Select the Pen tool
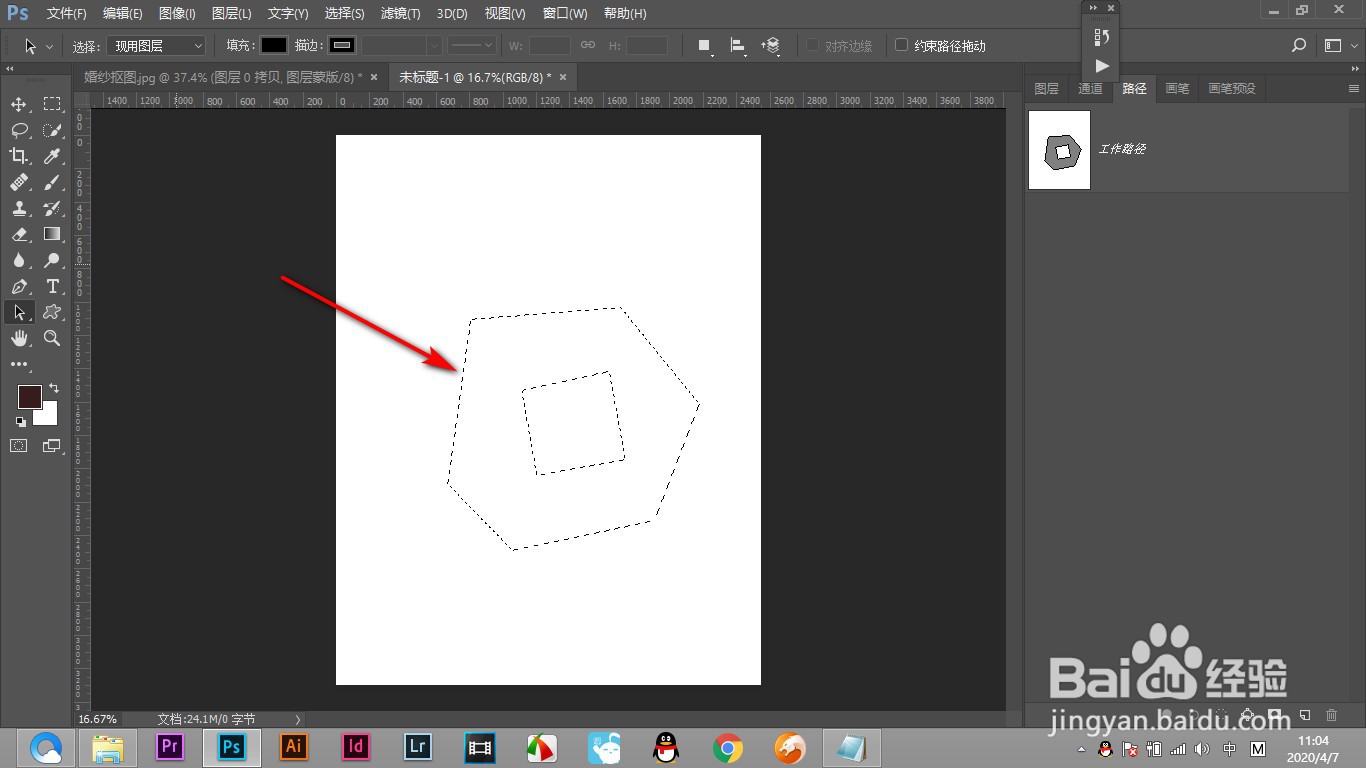This screenshot has height=768, width=1366. coord(19,286)
